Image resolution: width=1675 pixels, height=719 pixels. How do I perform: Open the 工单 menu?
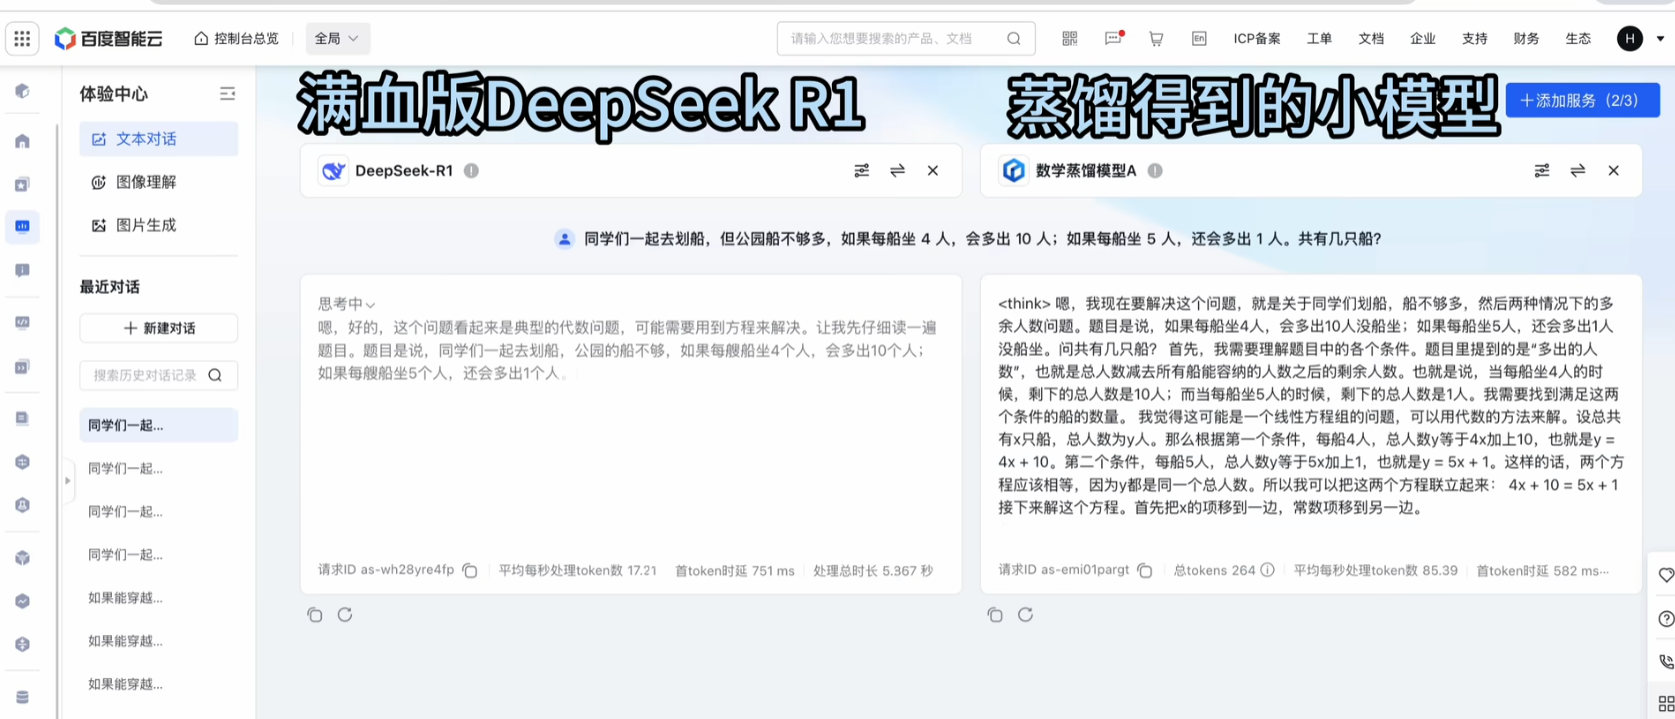click(1319, 38)
